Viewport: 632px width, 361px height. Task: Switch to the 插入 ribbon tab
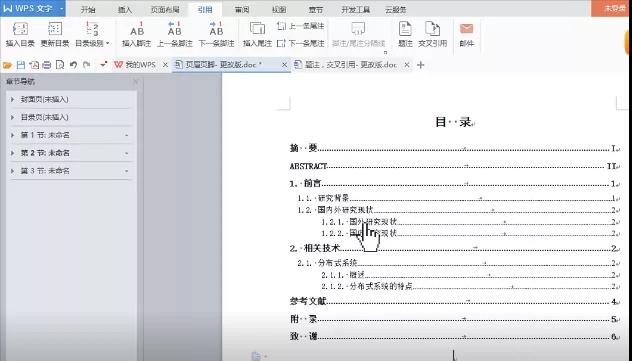point(125,10)
